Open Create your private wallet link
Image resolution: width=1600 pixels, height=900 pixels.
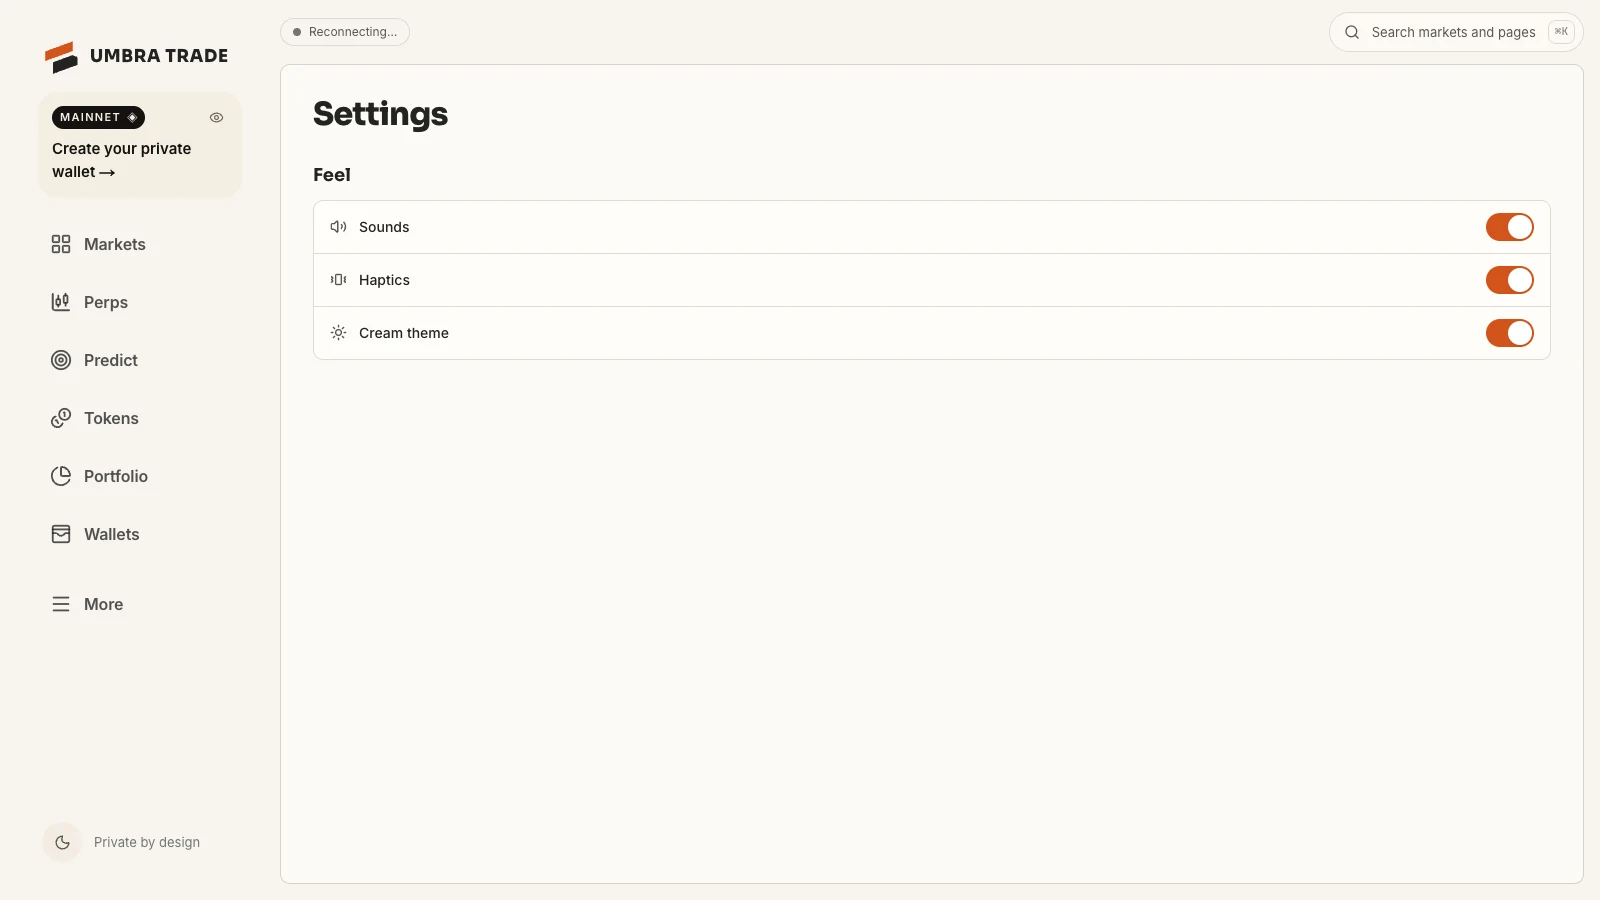(122, 160)
